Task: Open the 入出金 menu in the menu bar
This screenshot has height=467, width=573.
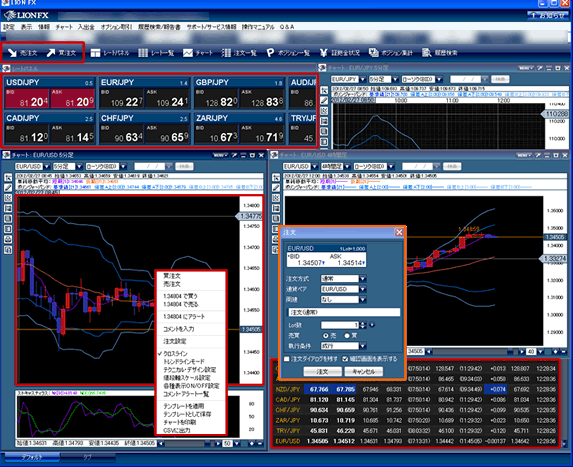Action: (x=86, y=27)
